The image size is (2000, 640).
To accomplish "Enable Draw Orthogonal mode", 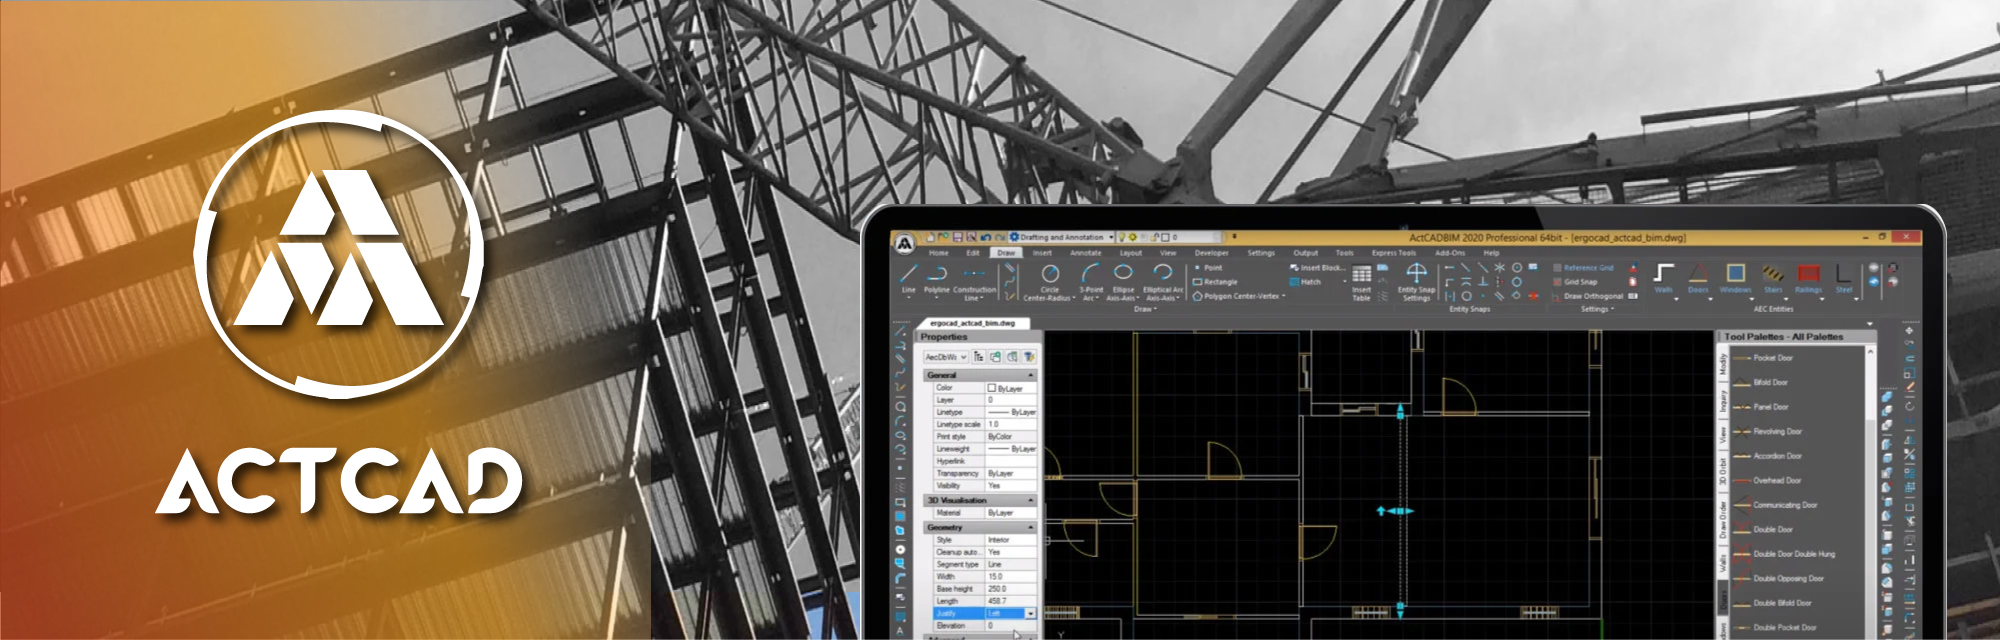I will pos(1593,296).
